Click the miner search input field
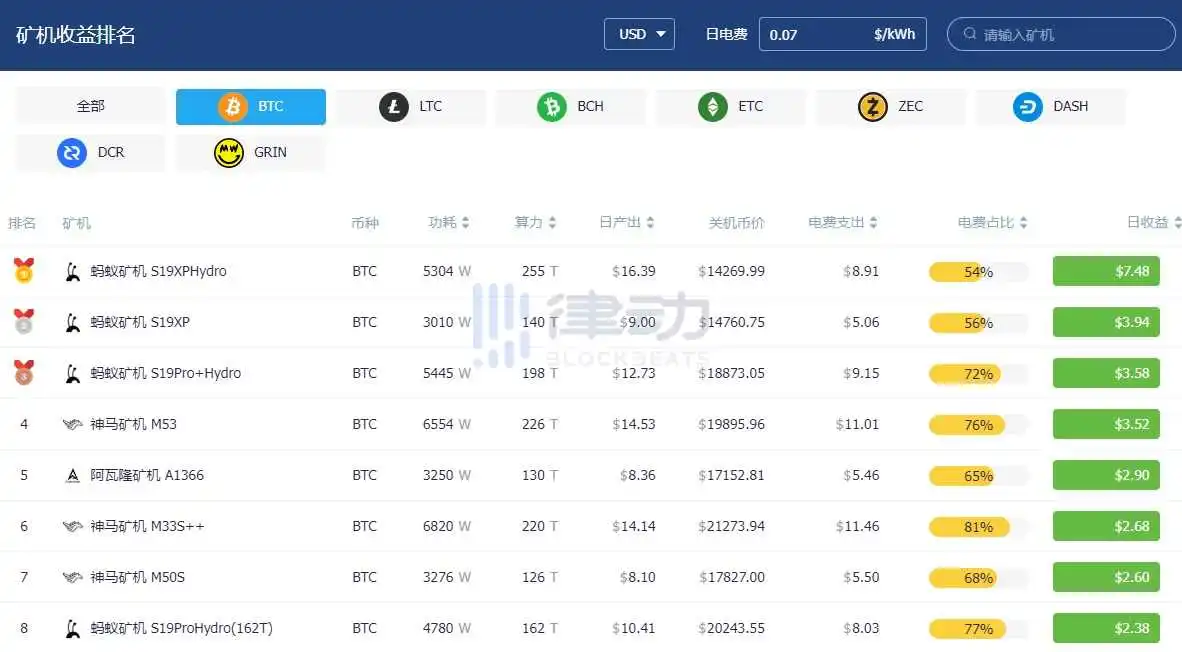The image size is (1182, 652). tap(1061, 34)
